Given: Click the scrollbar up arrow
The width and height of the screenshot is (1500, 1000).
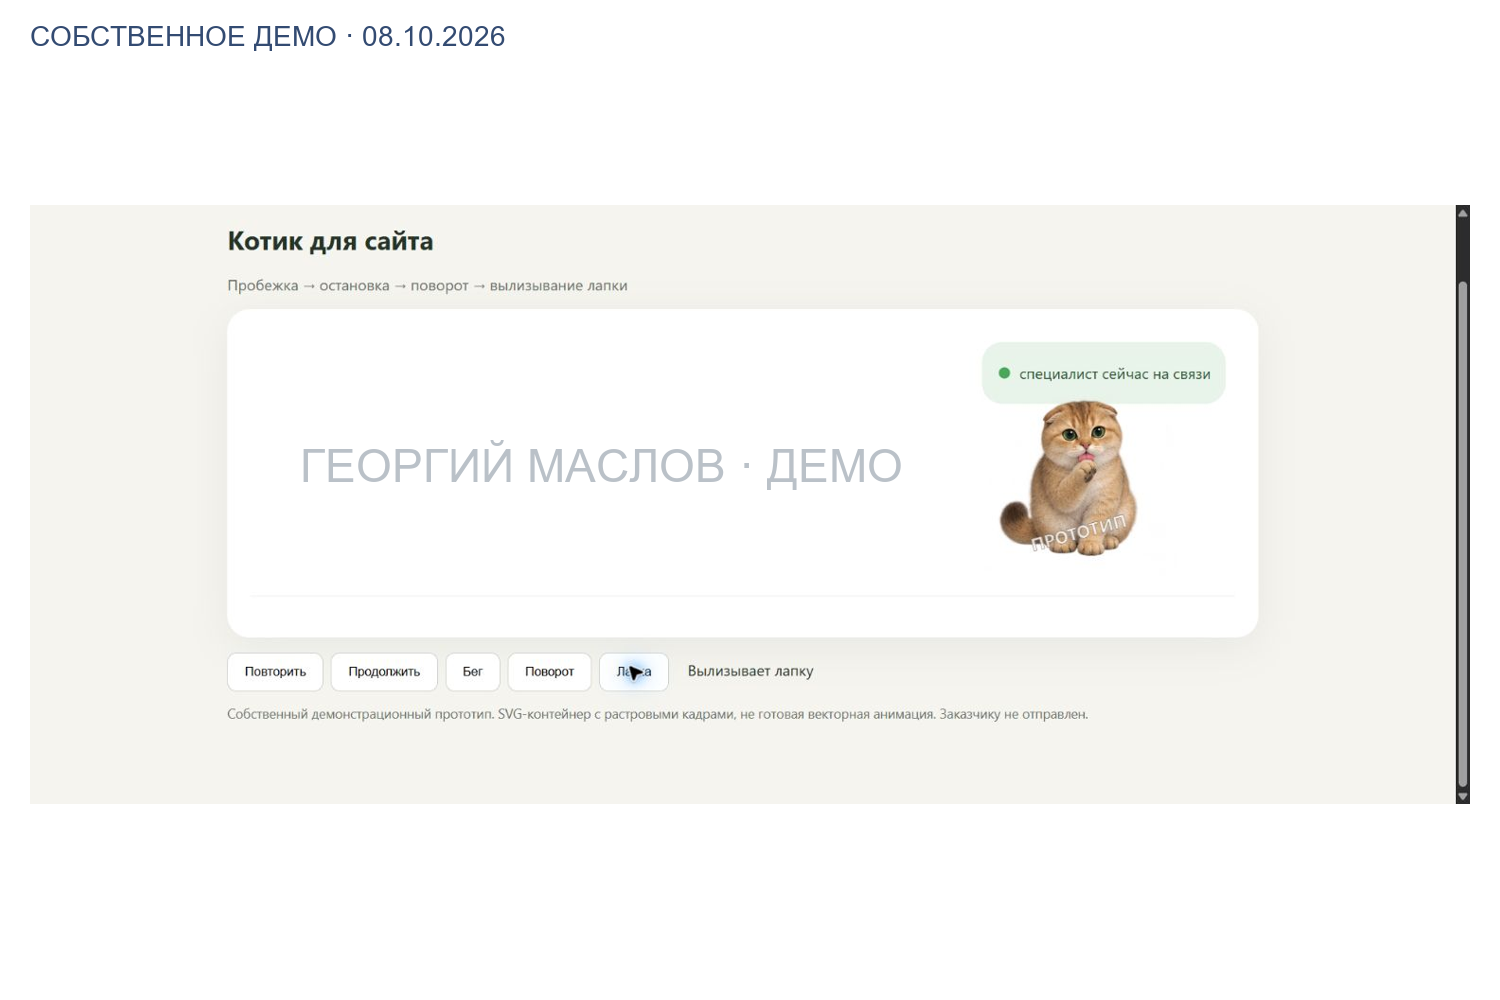Looking at the screenshot, I should [1463, 212].
